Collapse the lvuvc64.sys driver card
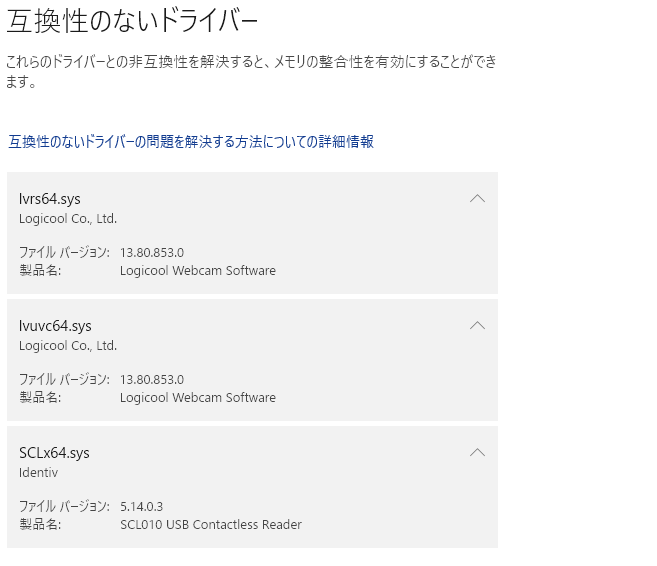Screen dimensions: 657x566 click(477, 326)
